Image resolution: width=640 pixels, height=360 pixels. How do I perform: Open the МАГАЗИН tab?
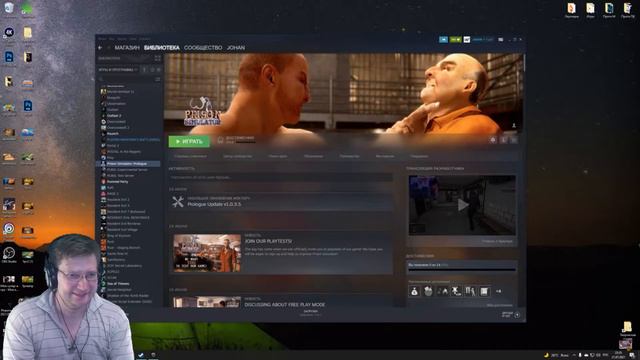click(127, 48)
